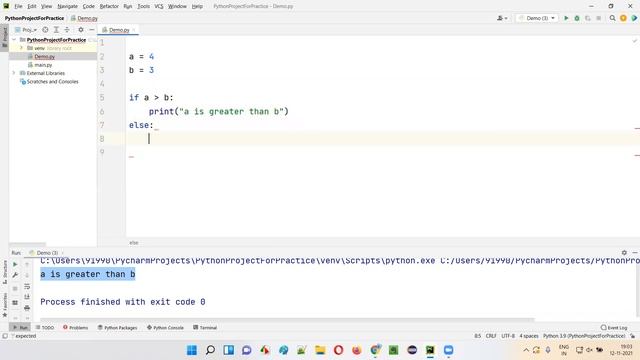This screenshot has height=360, width=640.
Task: Toggle soft-wrap in the Run console
Action: tap(27, 287)
